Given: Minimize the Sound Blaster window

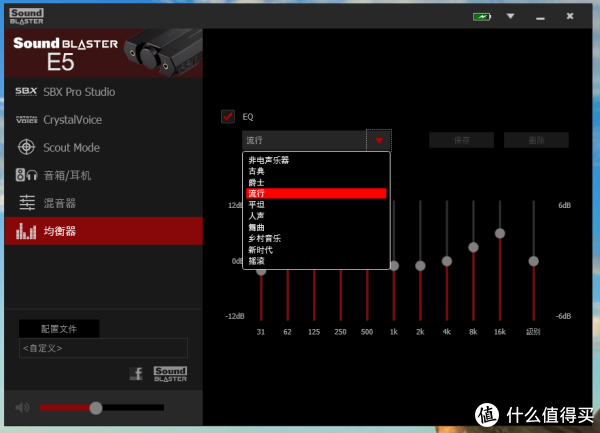Looking at the screenshot, I should point(540,18).
